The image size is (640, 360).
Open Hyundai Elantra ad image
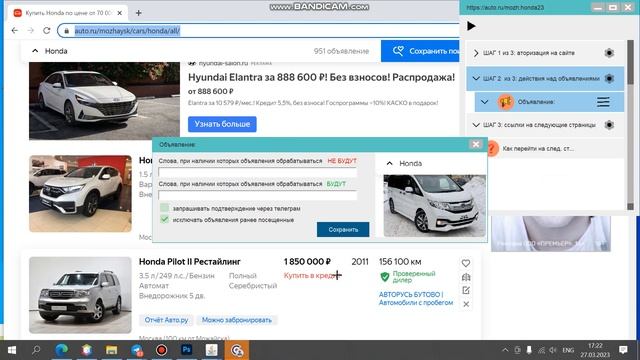(x=104, y=101)
